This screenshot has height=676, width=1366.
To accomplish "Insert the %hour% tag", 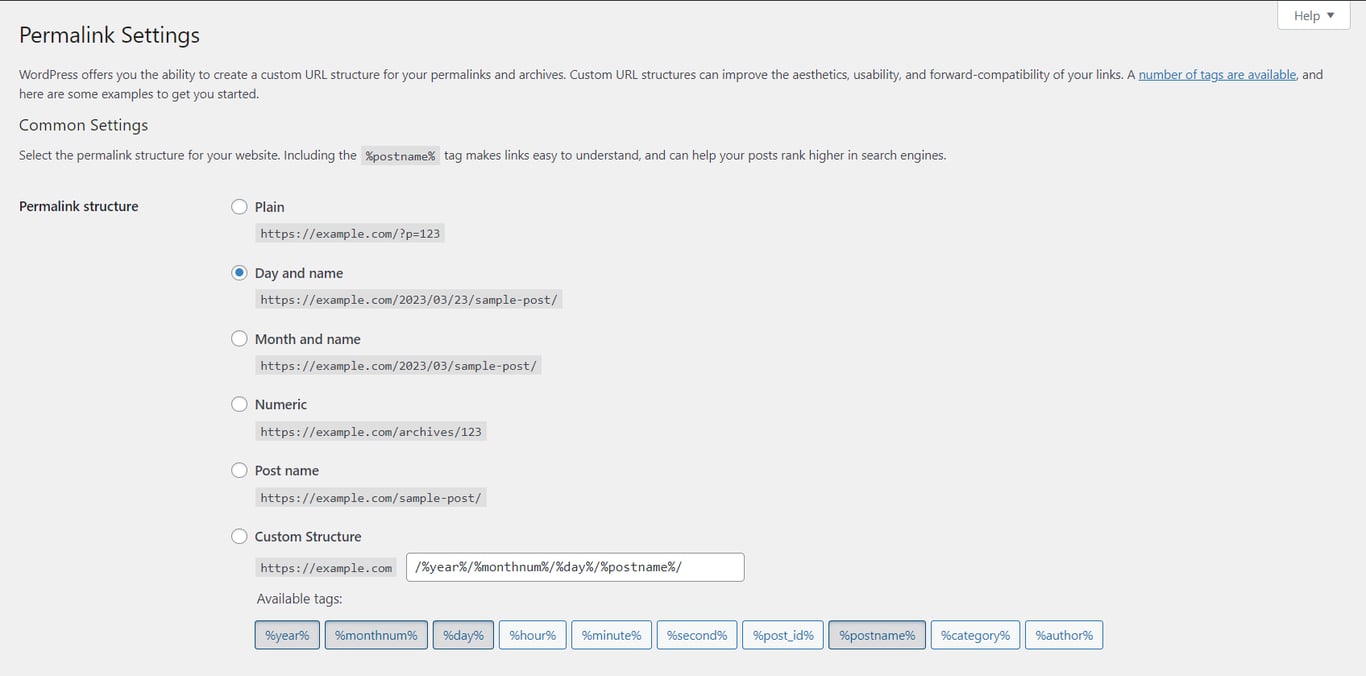I will tap(532, 634).
